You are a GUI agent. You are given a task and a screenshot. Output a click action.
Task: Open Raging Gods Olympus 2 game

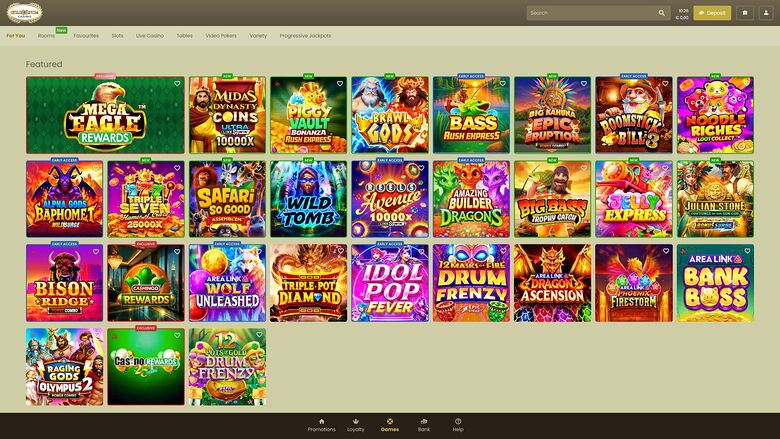coord(65,367)
